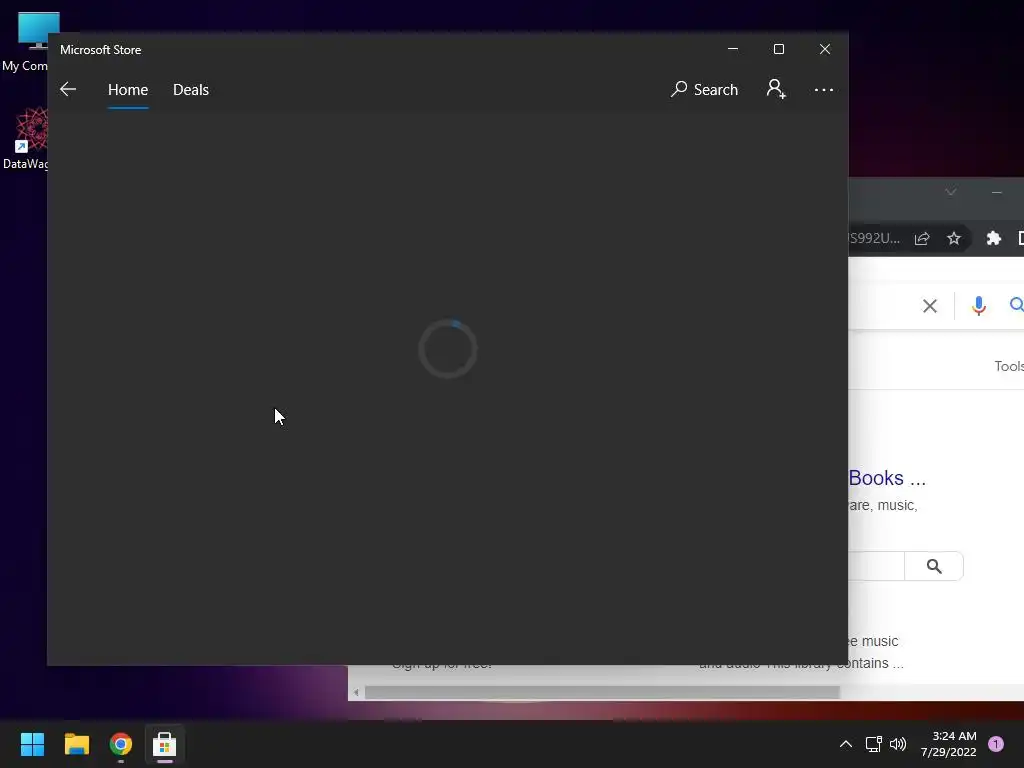Open the See more ellipsis menu
The height and width of the screenshot is (768, 1024).
824,89
